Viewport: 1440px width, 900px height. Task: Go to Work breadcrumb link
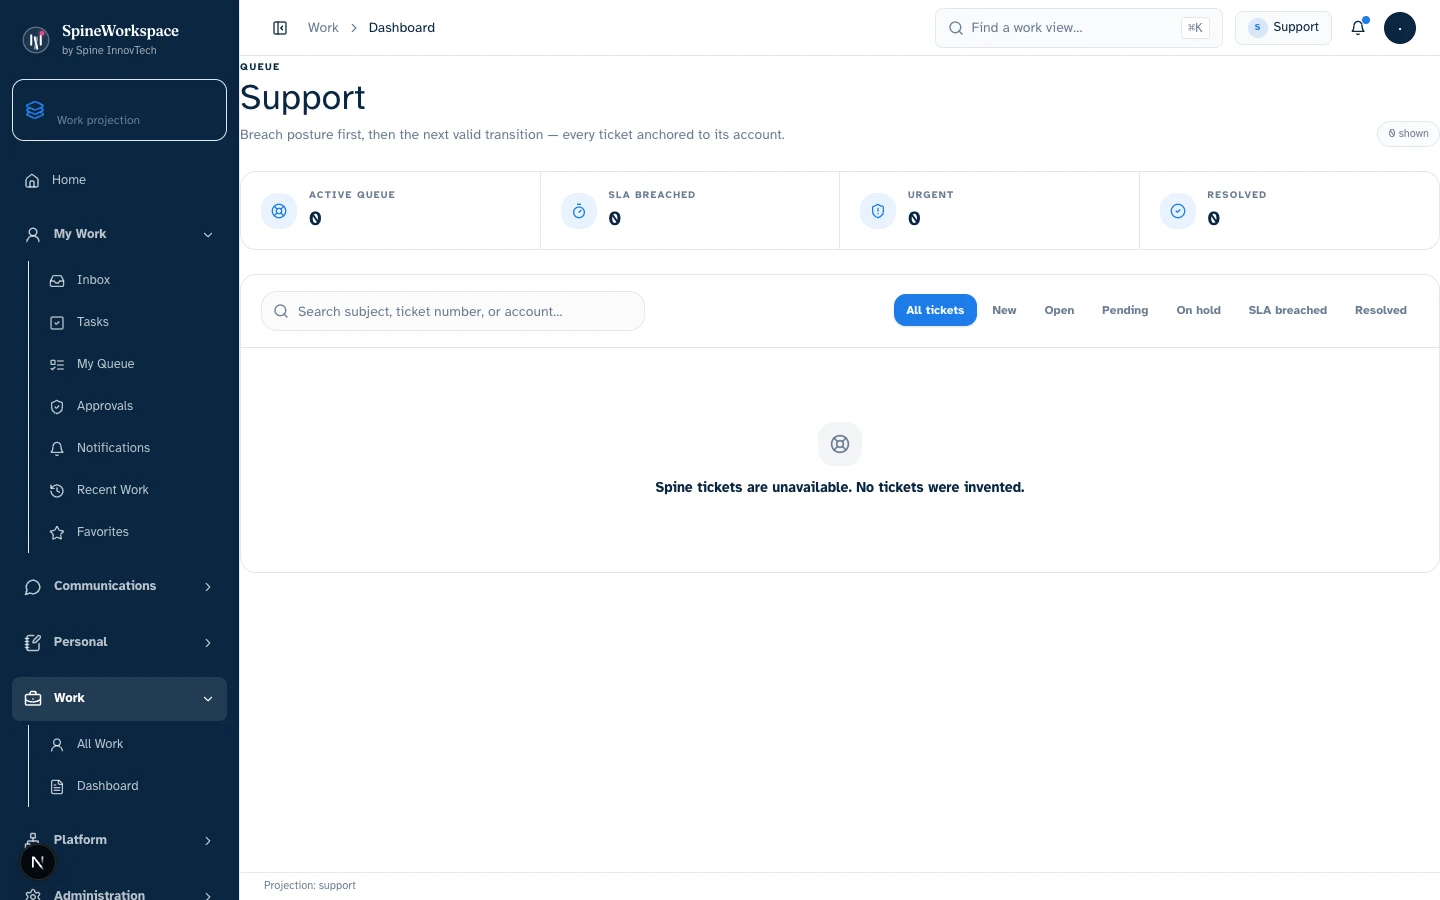323,28
